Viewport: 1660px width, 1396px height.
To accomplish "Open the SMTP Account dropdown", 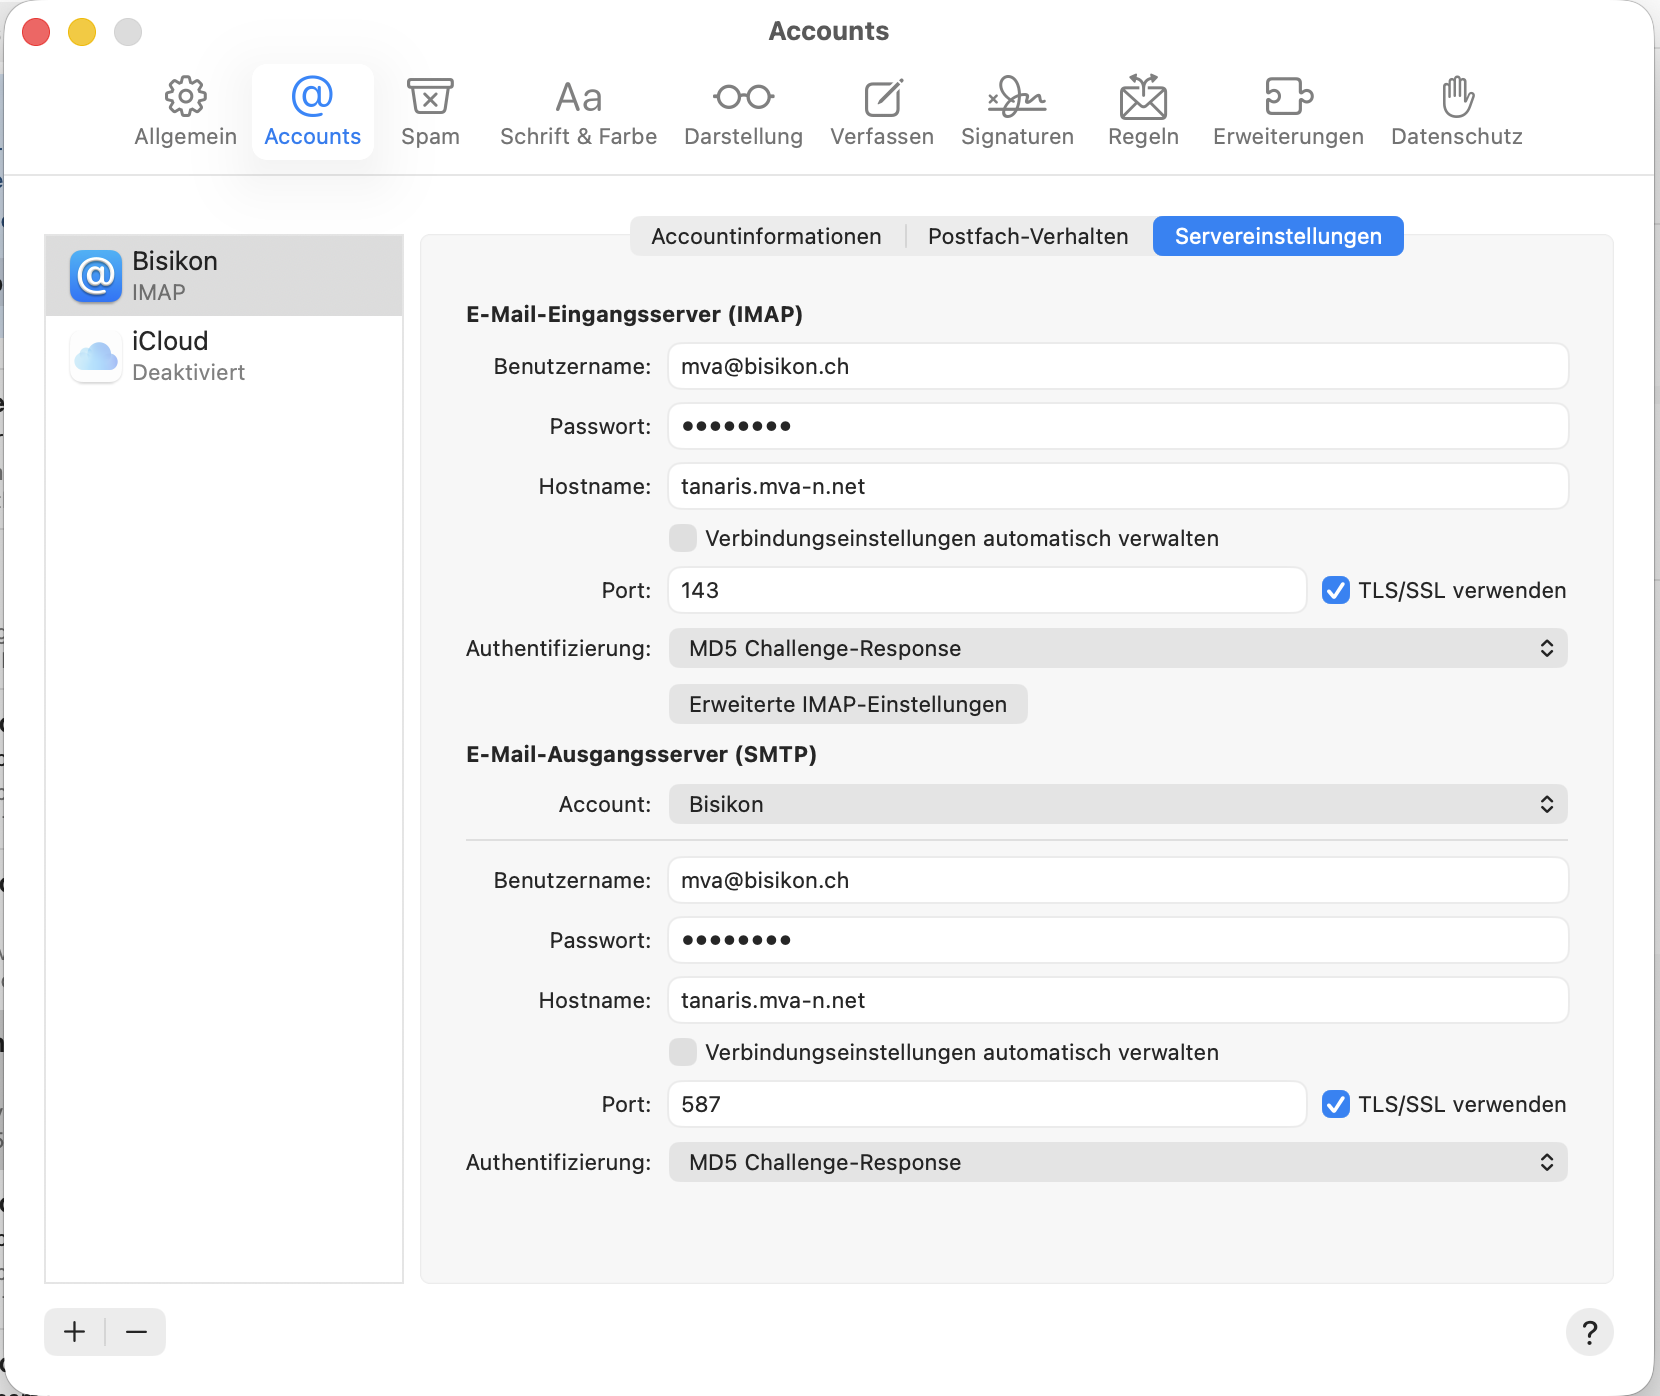I will tap(1117, 805).
